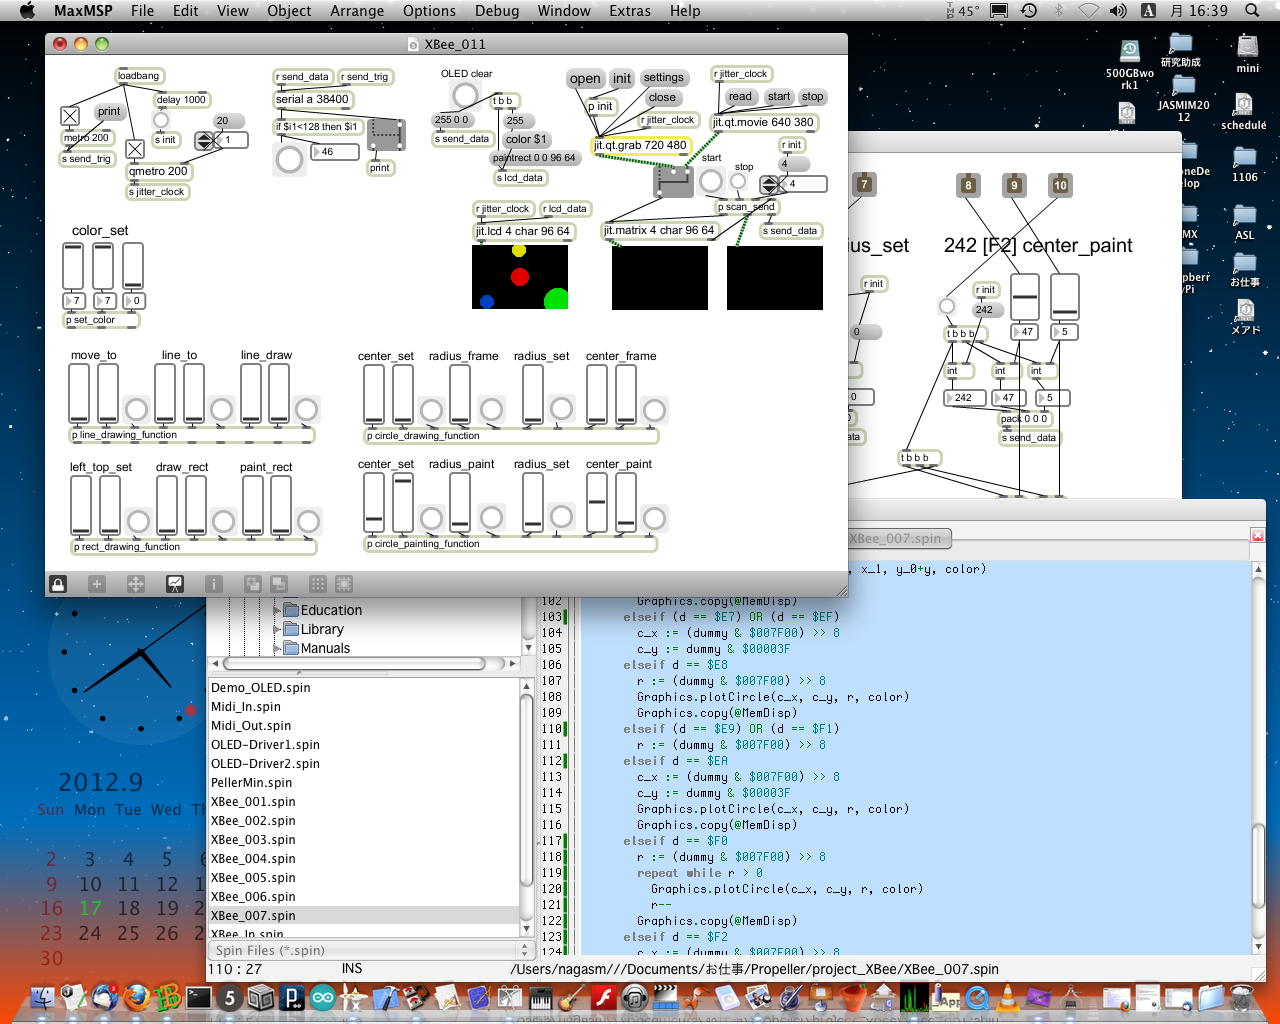Click the settings message box
The width and height of the screenshot is (1280, 1024).
(663, 78)
